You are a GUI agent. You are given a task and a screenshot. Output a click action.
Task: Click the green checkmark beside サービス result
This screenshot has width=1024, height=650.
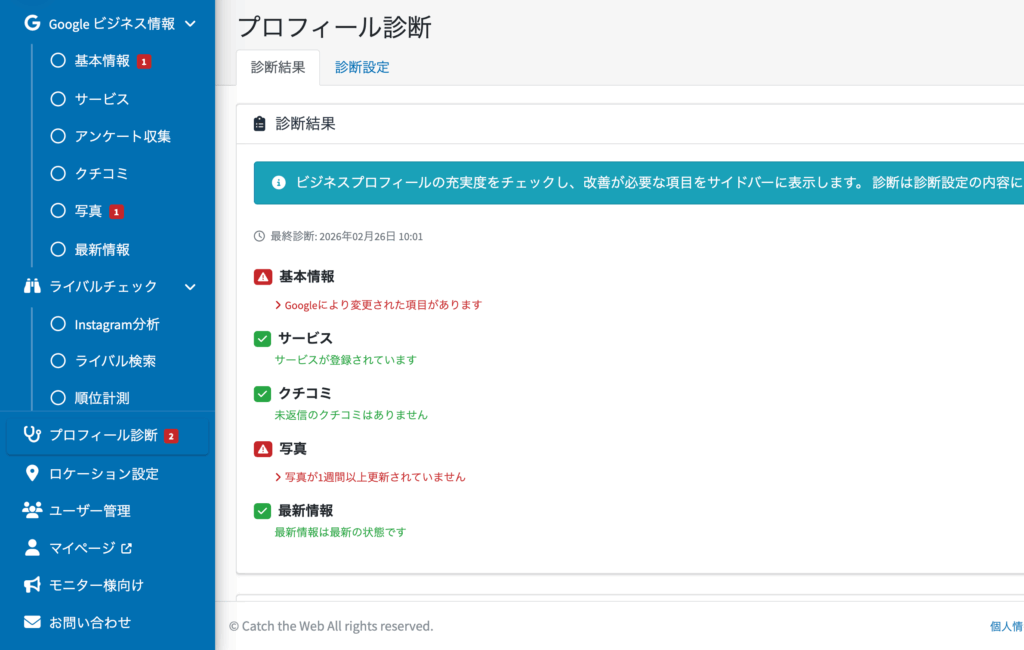point(263,339)
